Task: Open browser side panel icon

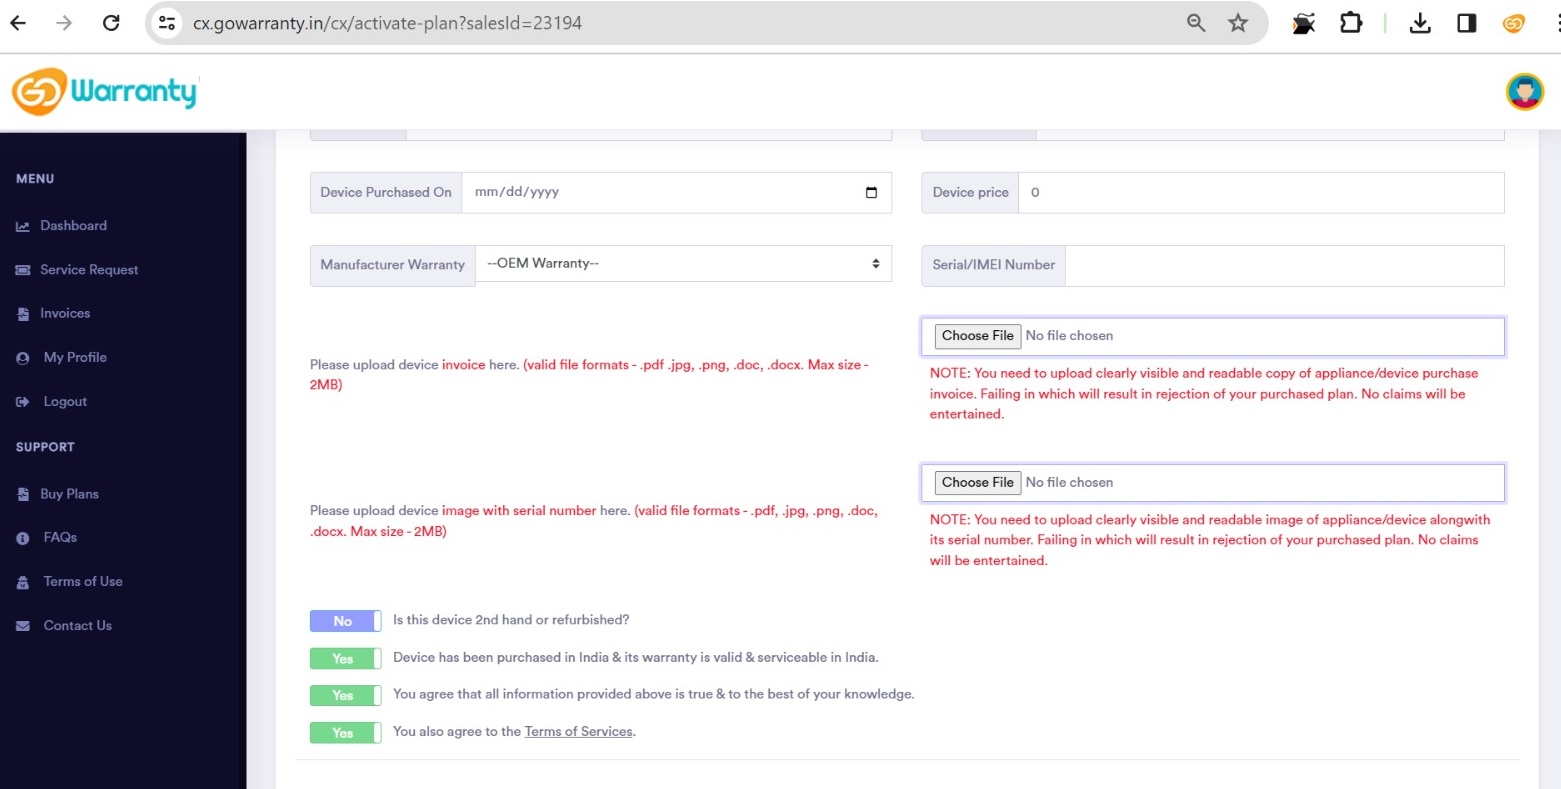Action: click(x=1466, y=23)
